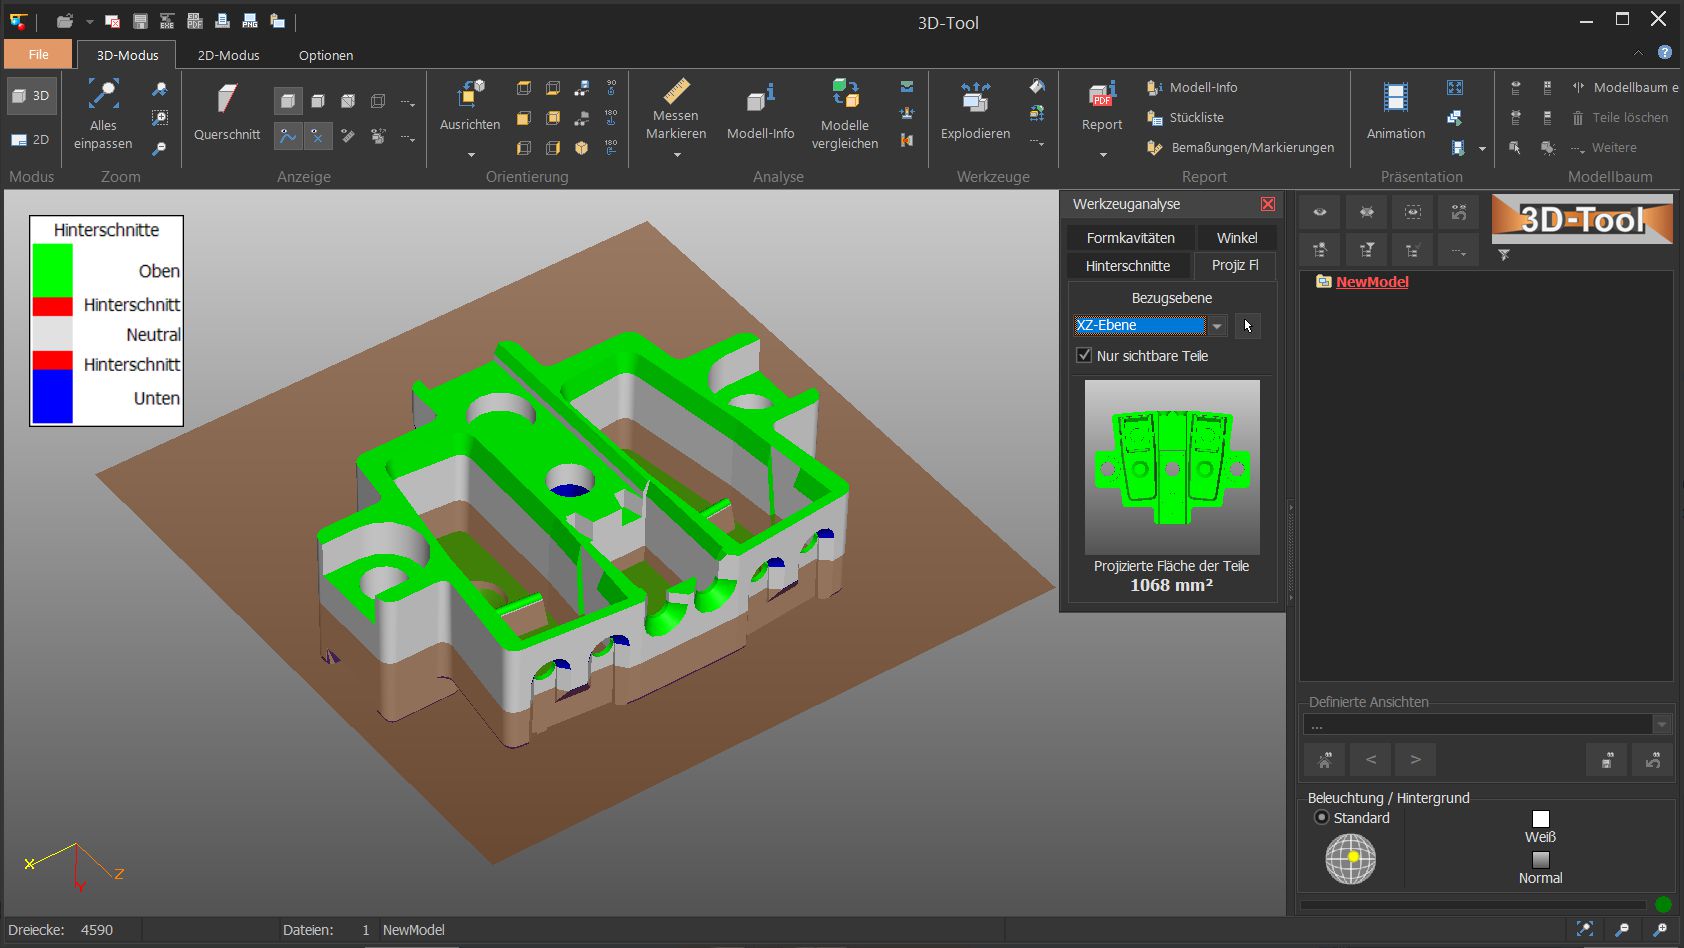Screen dimensions: 1684x948
Task: Open the XZ-Ebene dropdown
Action: pyautogui.click(x=1216, y=325)
